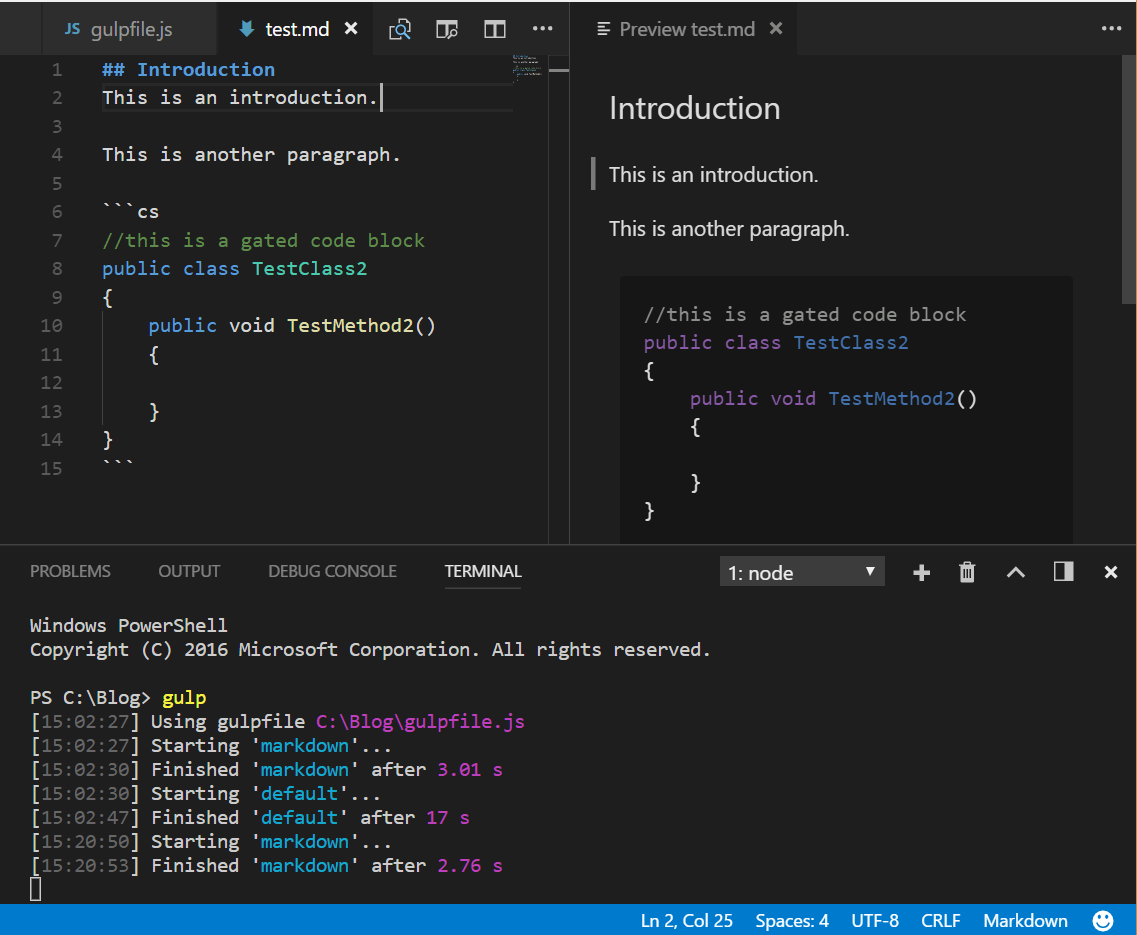Close the Preview test.md tab

(x=776, y=28)
